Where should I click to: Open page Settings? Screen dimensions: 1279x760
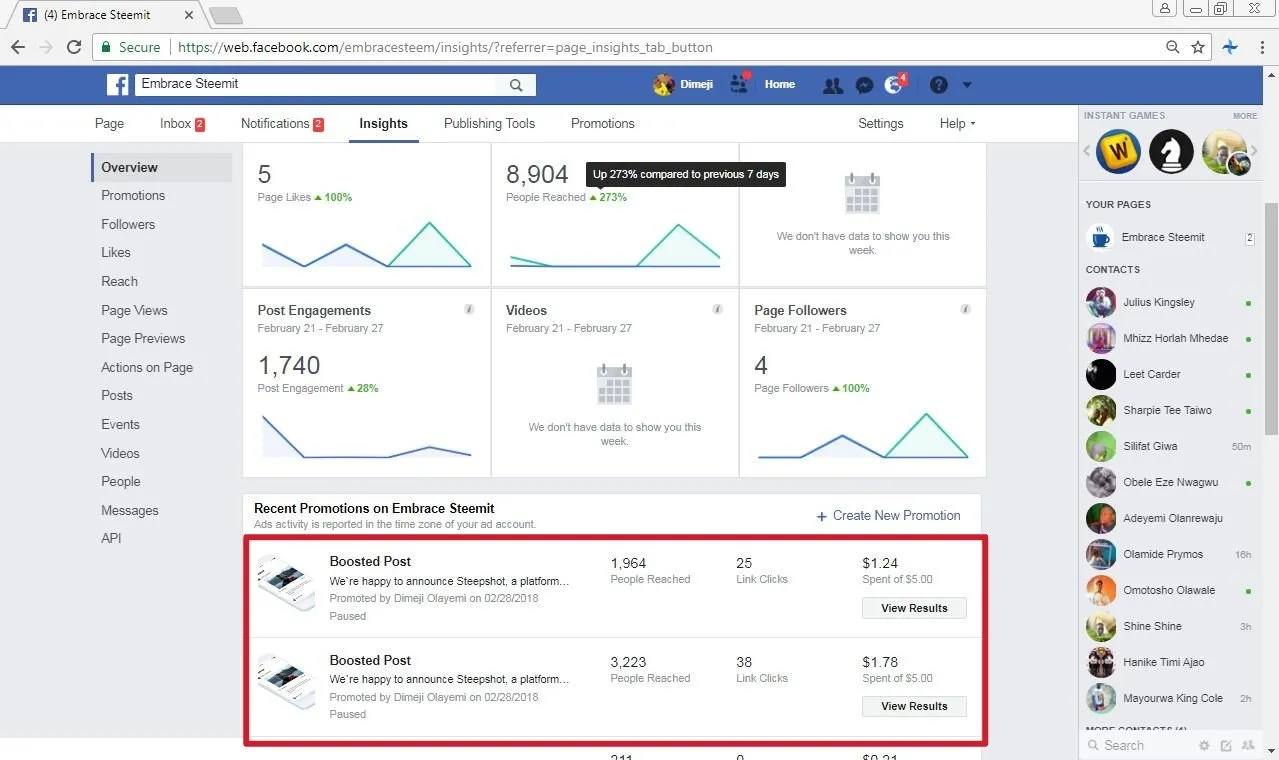pyautogui.click(x=880, y=124)
